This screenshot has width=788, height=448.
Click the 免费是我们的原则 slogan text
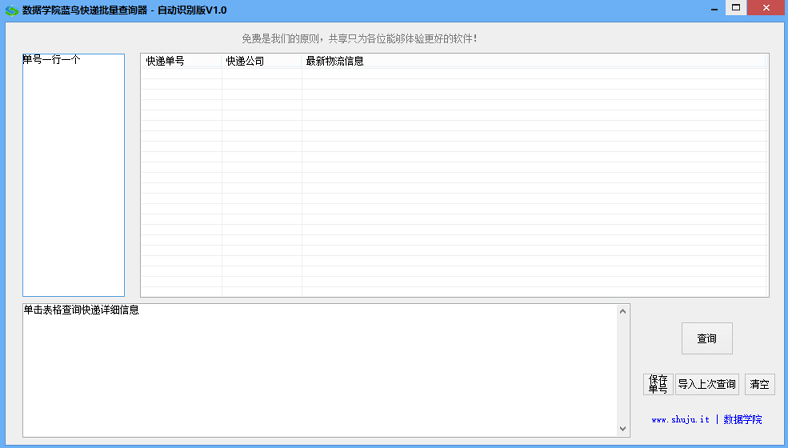[359, 39]
